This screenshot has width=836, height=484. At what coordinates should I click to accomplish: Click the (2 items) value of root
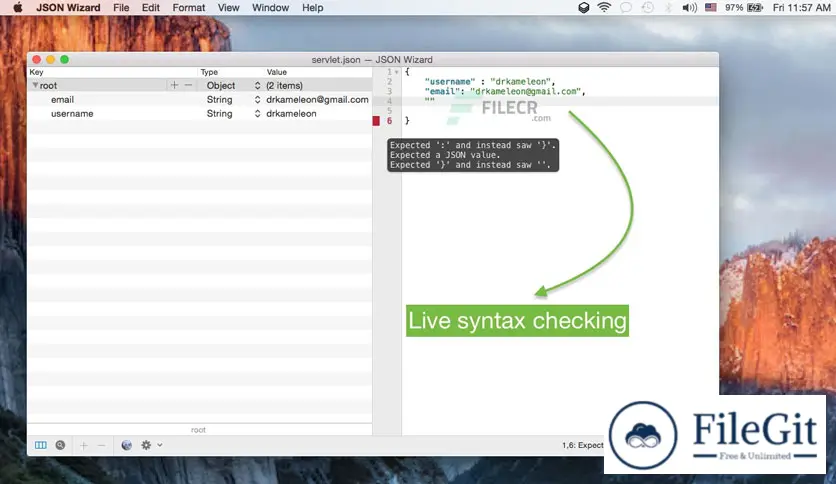pos(284,85)
